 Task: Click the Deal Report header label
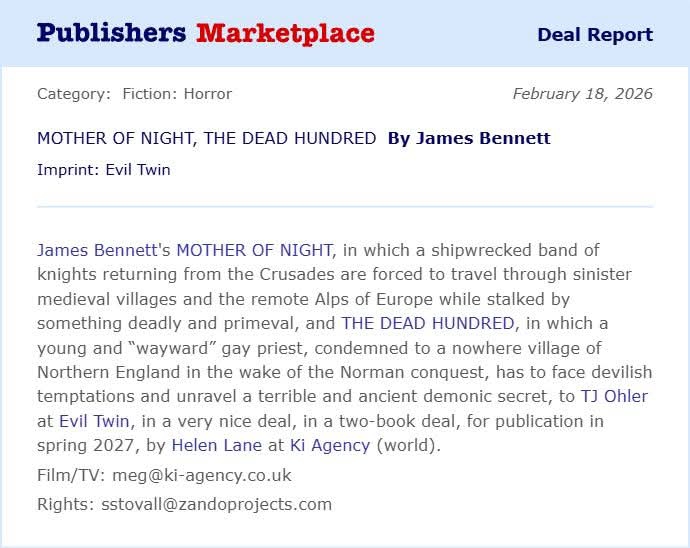coord(594,35)
